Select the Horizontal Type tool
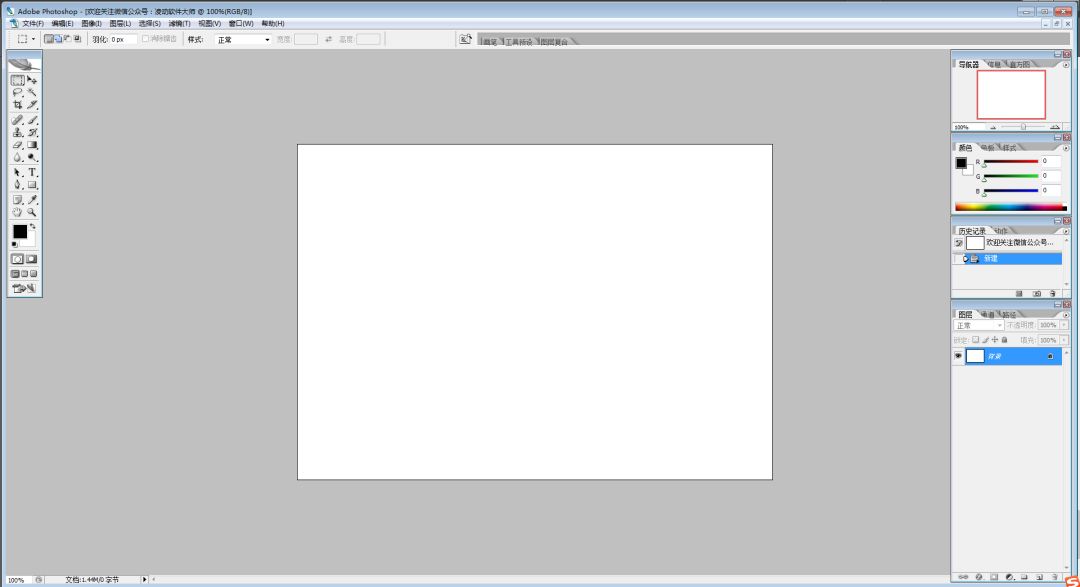This screenshot has width=1080, height=587. point(32,172)
